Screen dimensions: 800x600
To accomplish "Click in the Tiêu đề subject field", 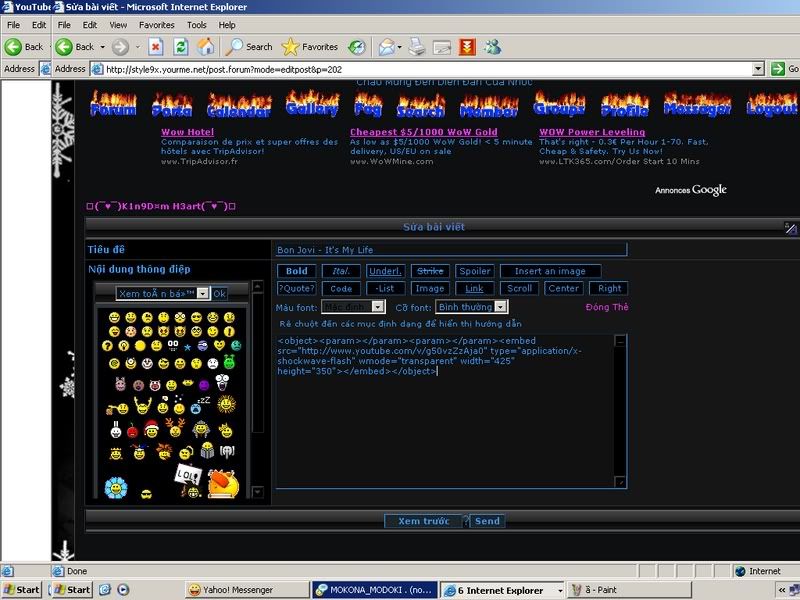I will (451, 249).
